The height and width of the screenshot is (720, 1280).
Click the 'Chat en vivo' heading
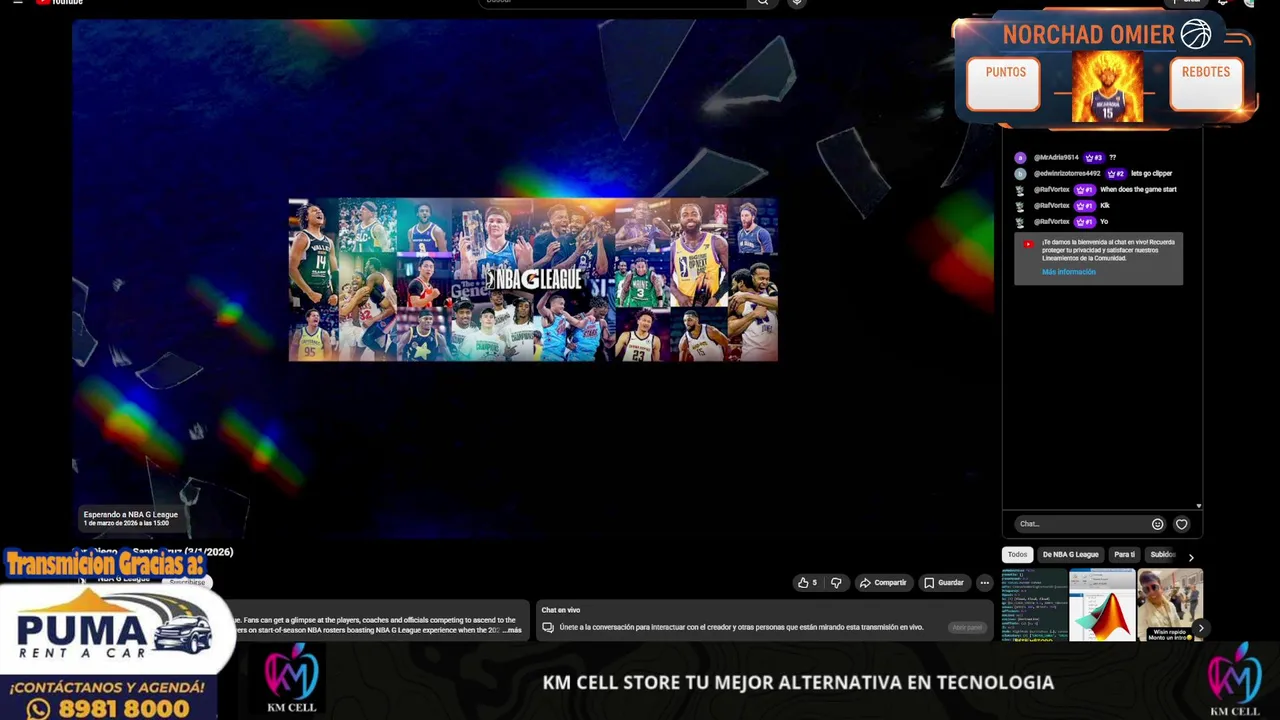561,610
